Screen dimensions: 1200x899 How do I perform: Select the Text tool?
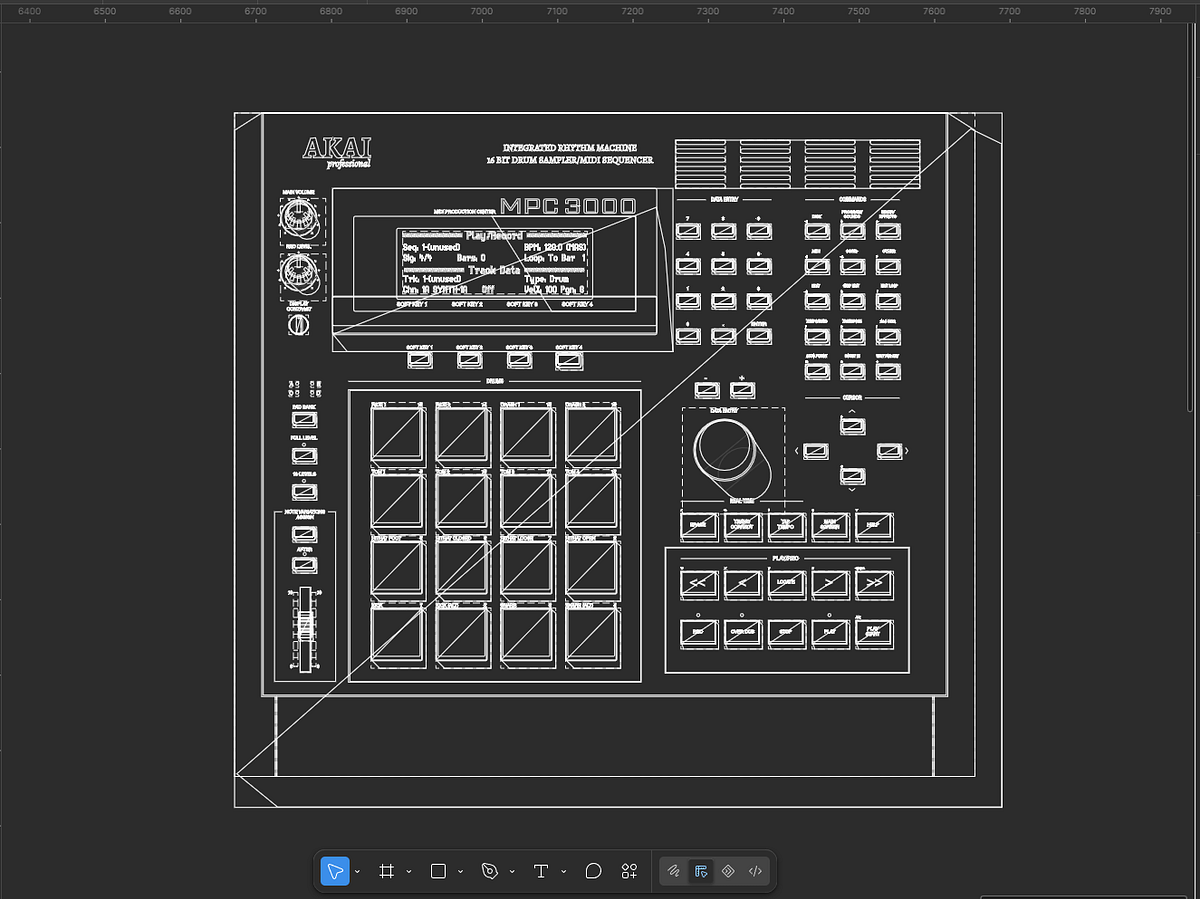coord(541,871)
